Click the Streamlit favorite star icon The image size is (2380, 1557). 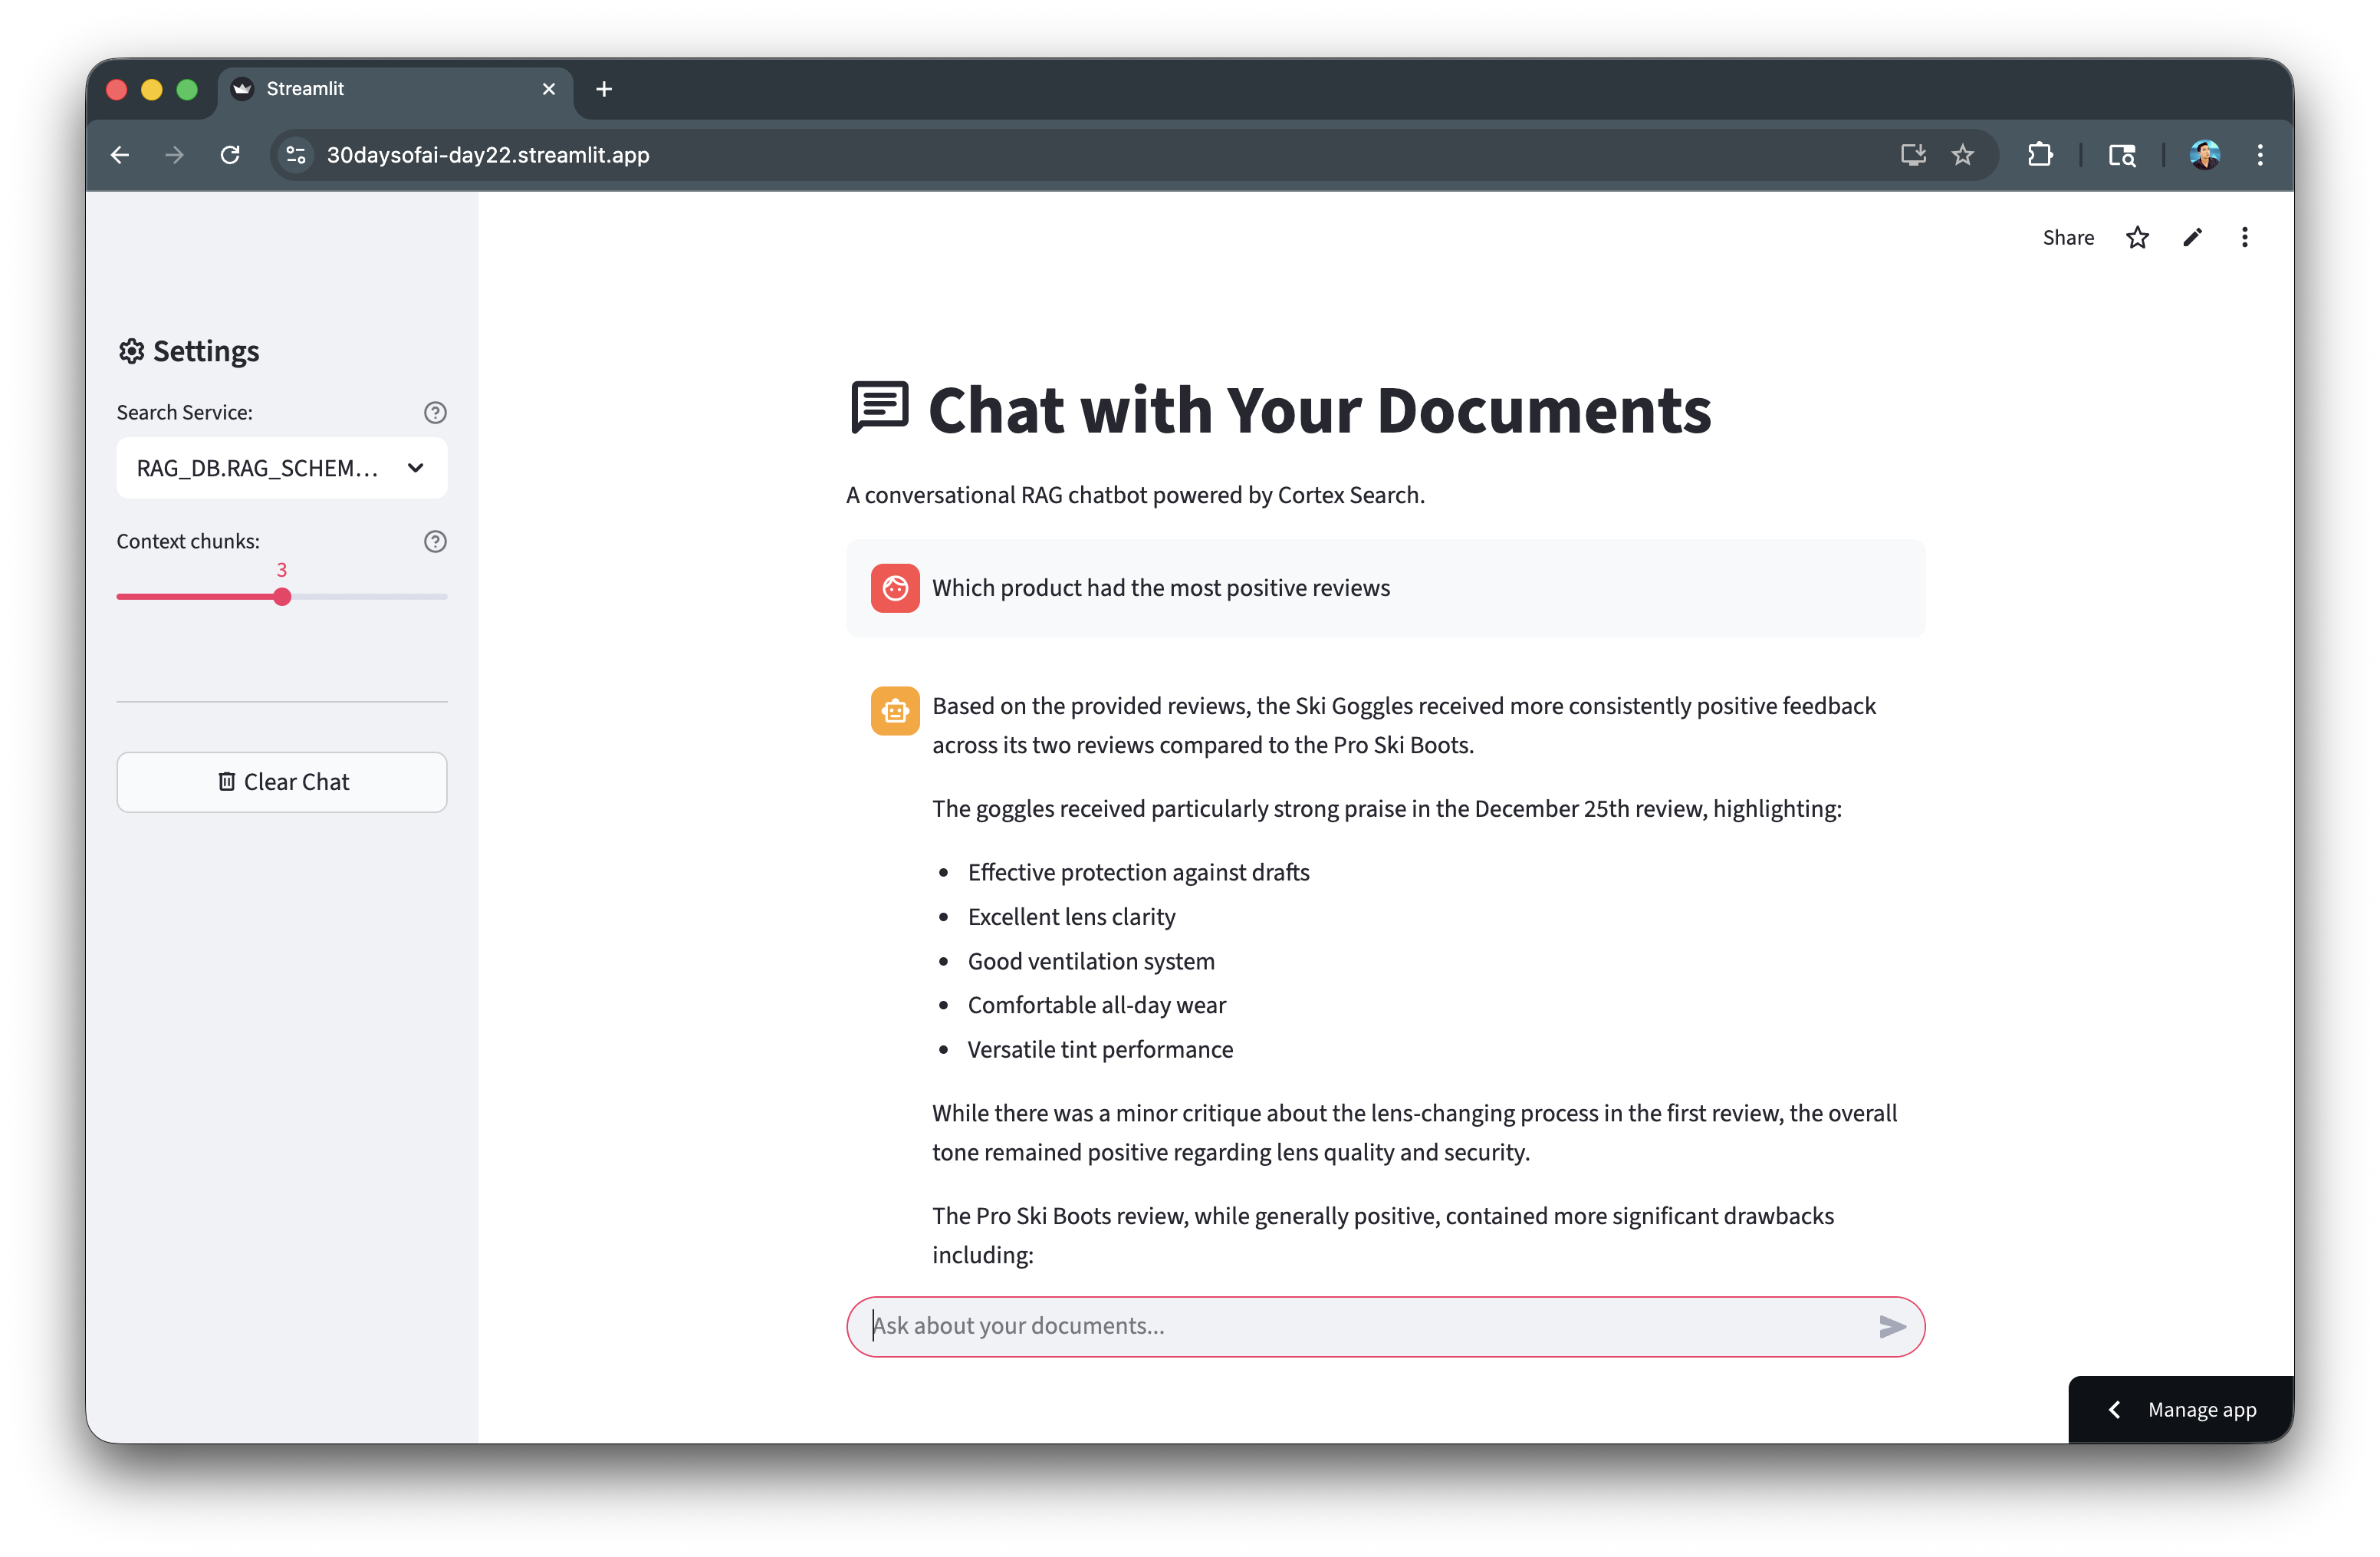(x=2137, y=237)
